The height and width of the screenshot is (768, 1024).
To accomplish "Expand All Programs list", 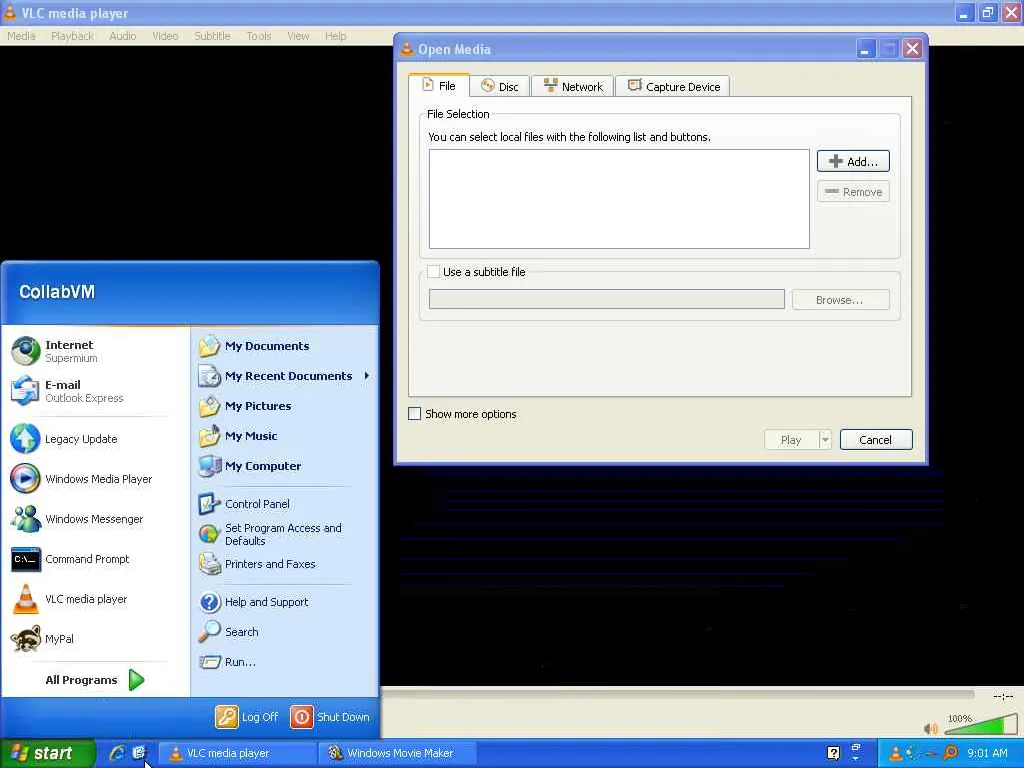I will pyautogui.click(x=95, y=680).
